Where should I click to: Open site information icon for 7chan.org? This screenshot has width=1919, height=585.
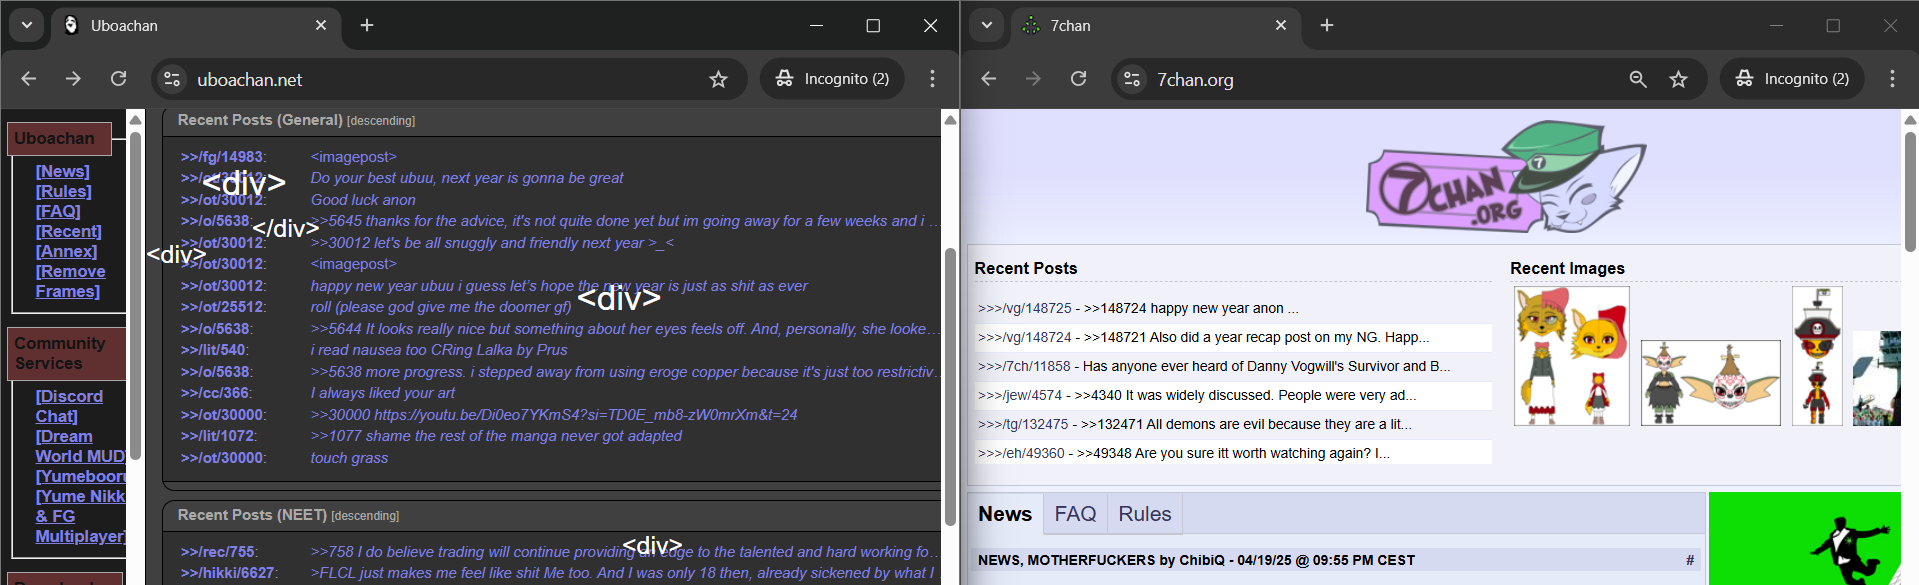[x=1132, y=79]
